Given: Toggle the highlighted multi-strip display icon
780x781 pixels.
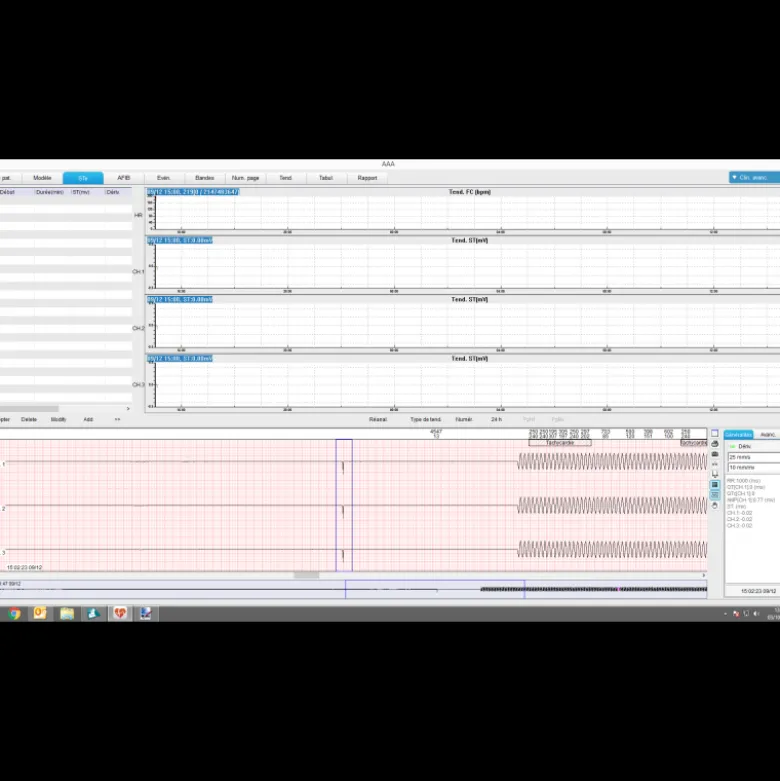Looking at the screenshot, I should coord(715,495).
